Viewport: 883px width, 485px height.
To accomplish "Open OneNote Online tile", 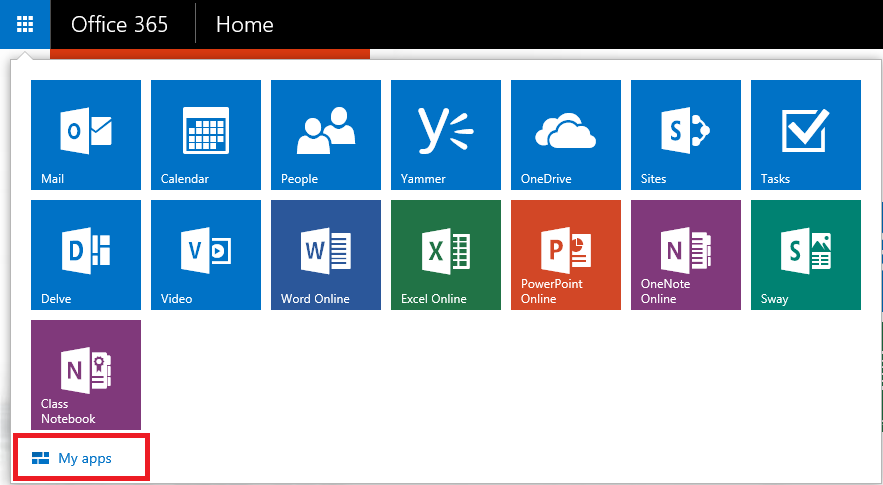I will tap(686, 255).
